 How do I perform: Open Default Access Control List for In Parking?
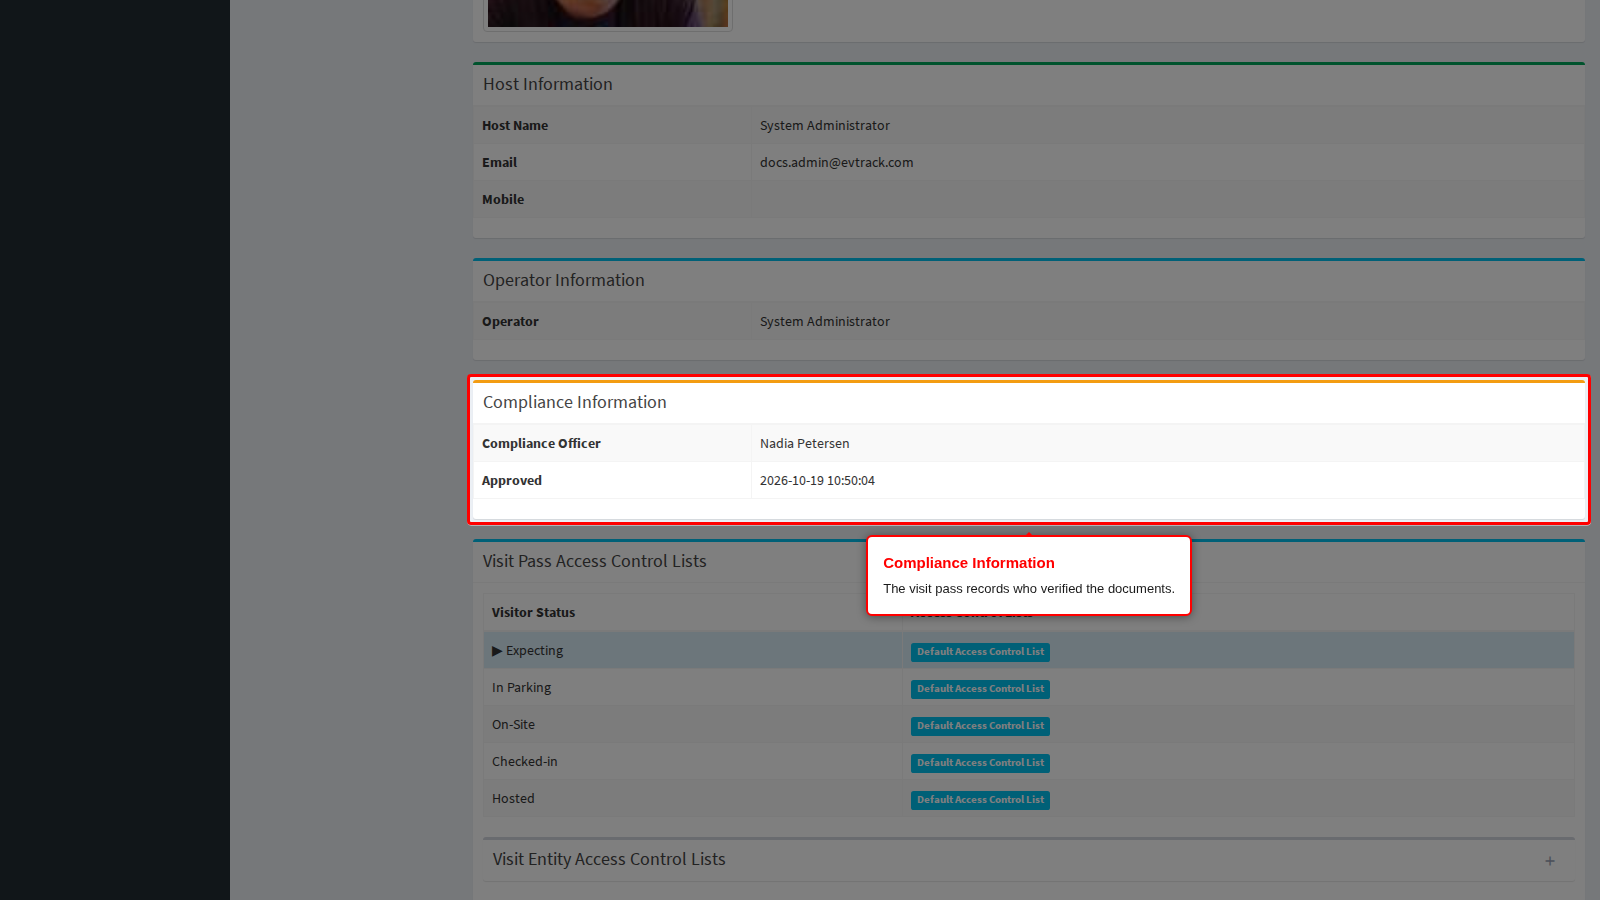coord(980,689)
